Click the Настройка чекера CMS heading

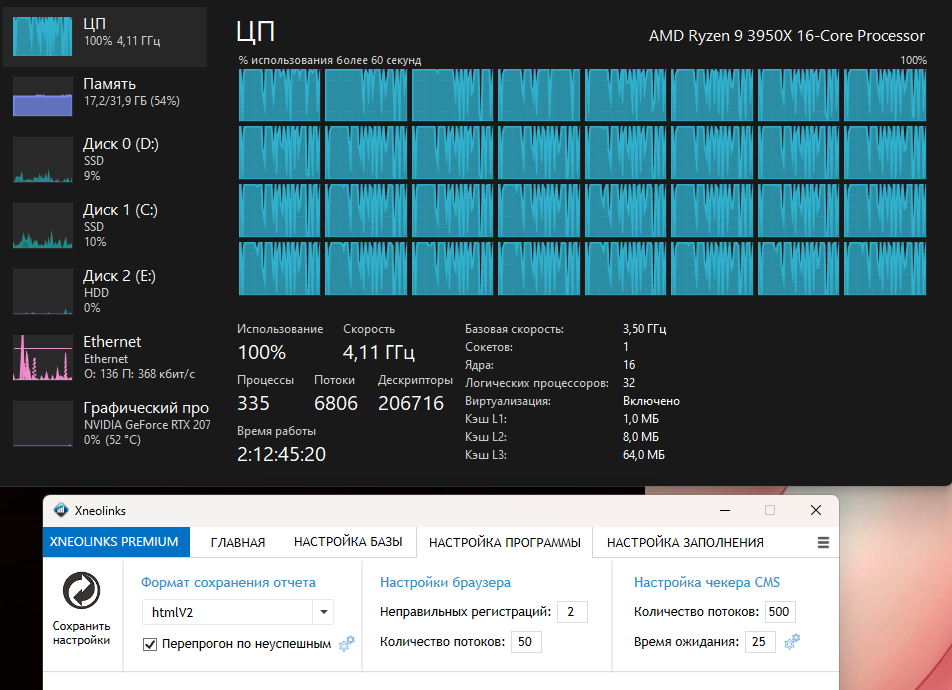pyautogui.click(x=707, y=582)
